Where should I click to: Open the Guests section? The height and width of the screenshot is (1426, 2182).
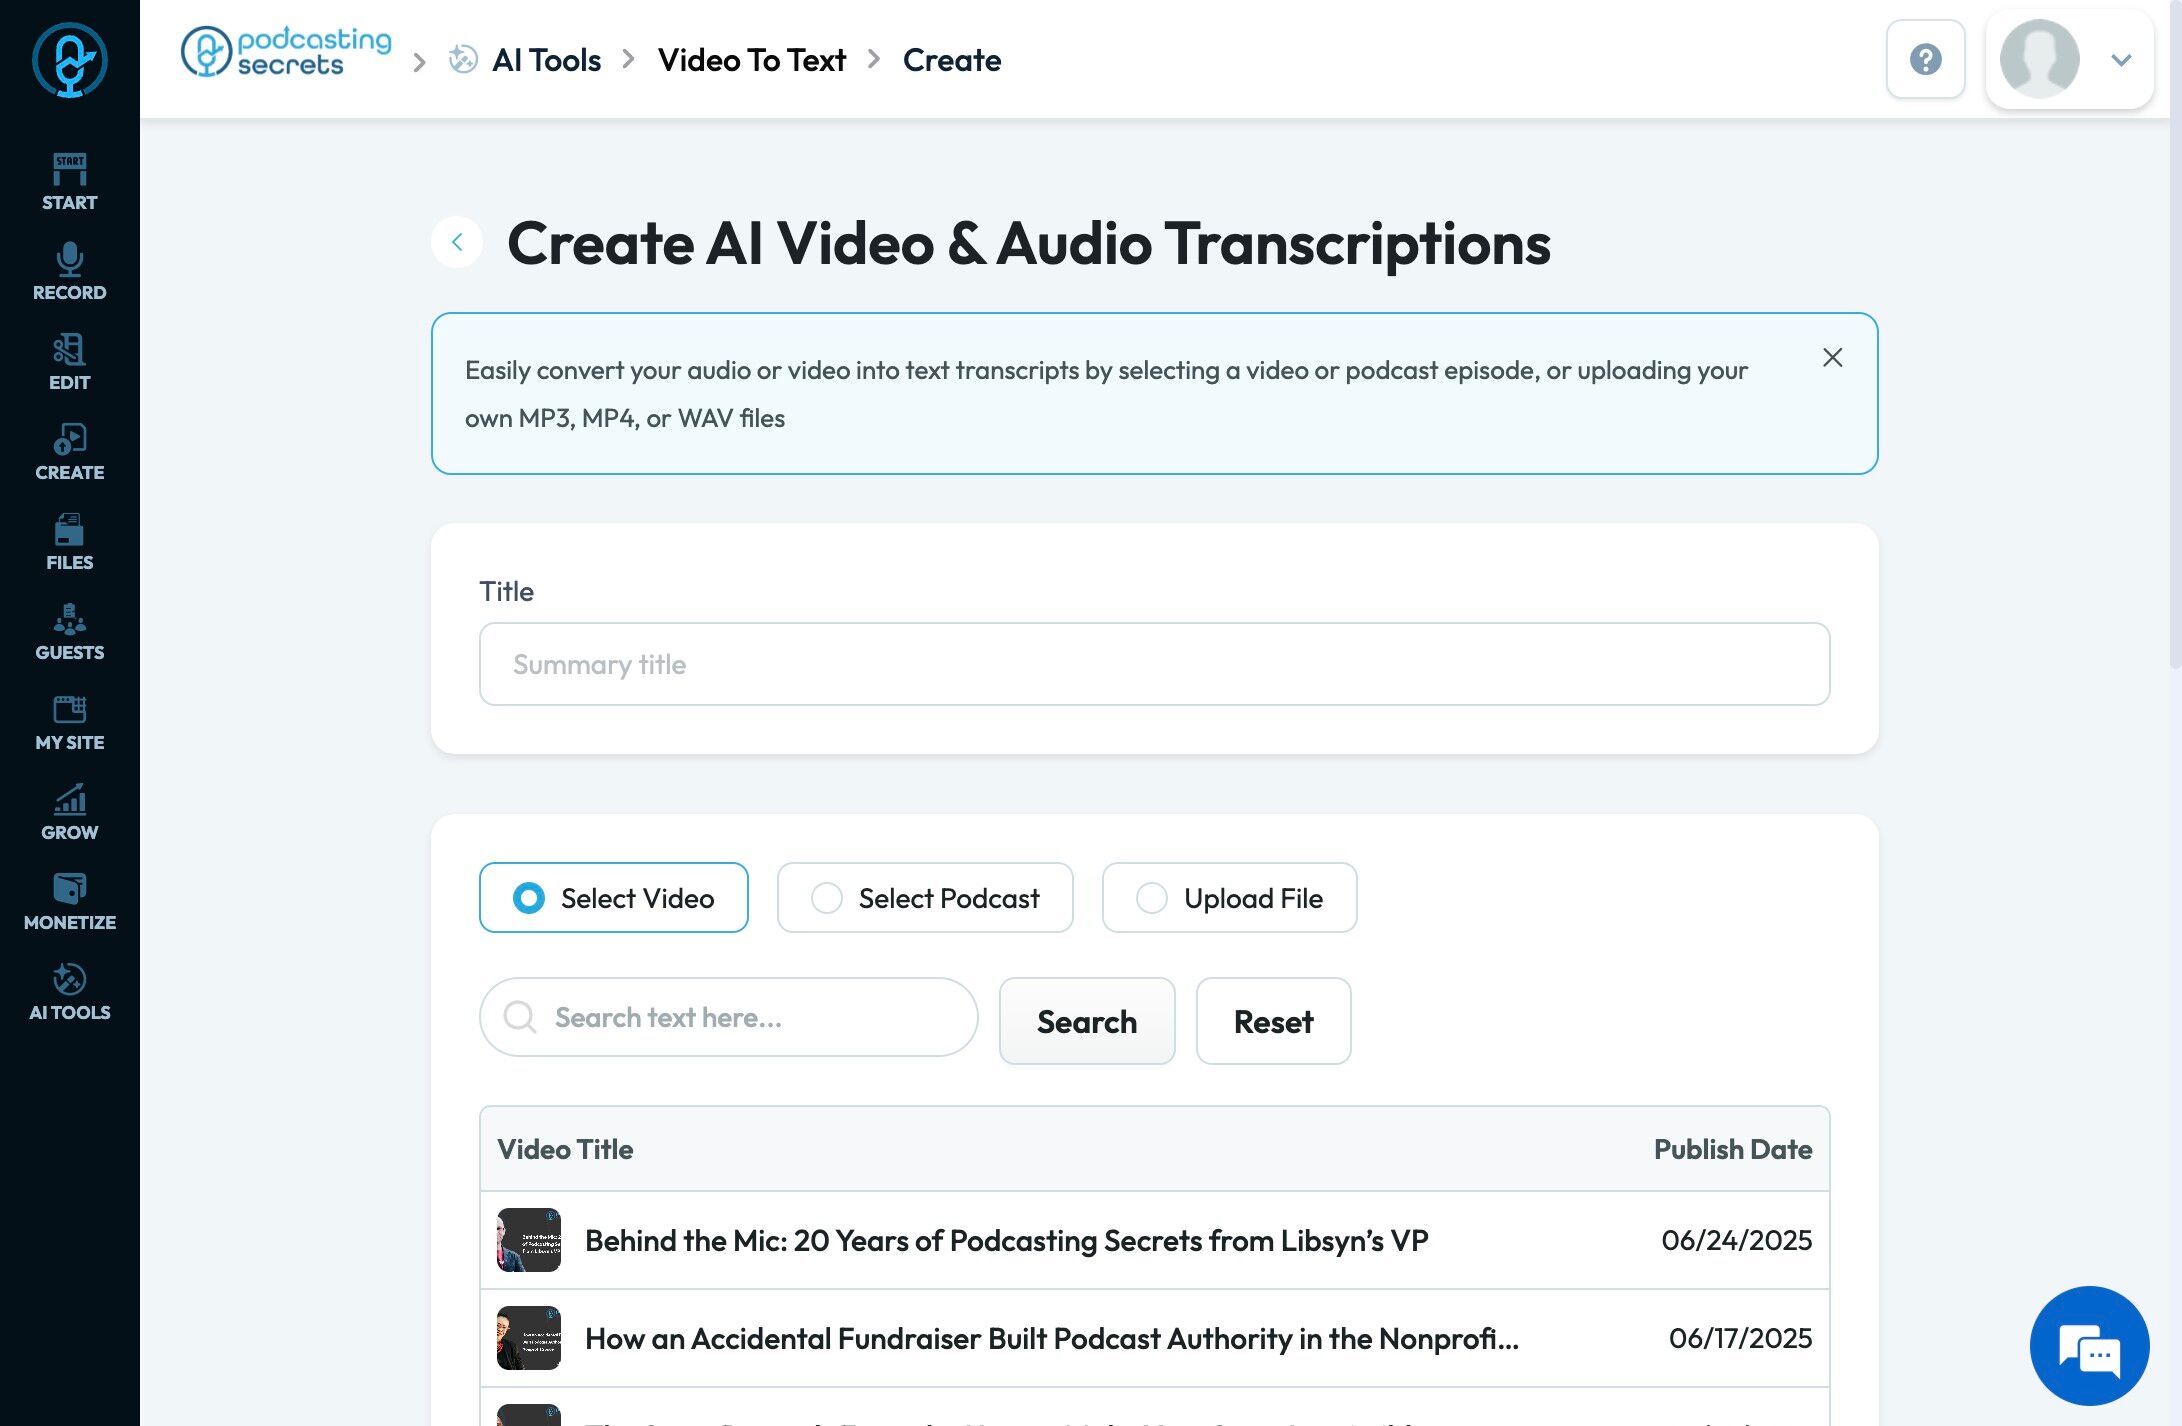tap(69, 632)
